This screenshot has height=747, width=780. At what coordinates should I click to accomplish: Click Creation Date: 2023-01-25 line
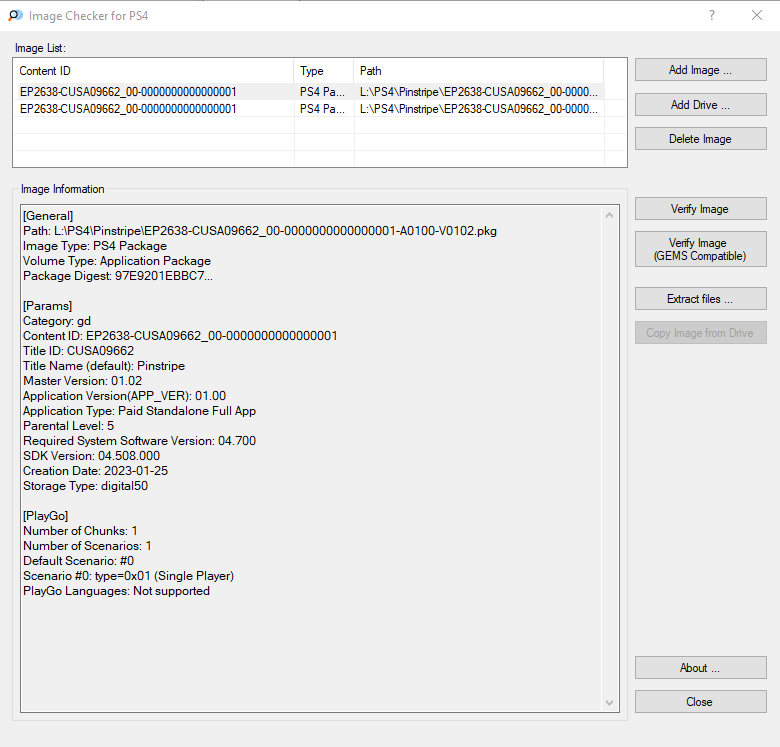pos(96,471)
